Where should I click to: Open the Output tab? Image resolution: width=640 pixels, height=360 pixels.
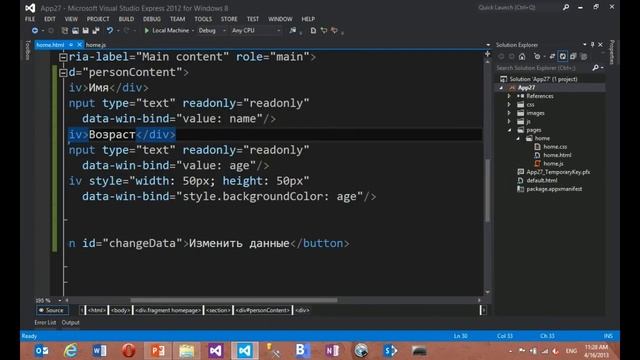71,322
